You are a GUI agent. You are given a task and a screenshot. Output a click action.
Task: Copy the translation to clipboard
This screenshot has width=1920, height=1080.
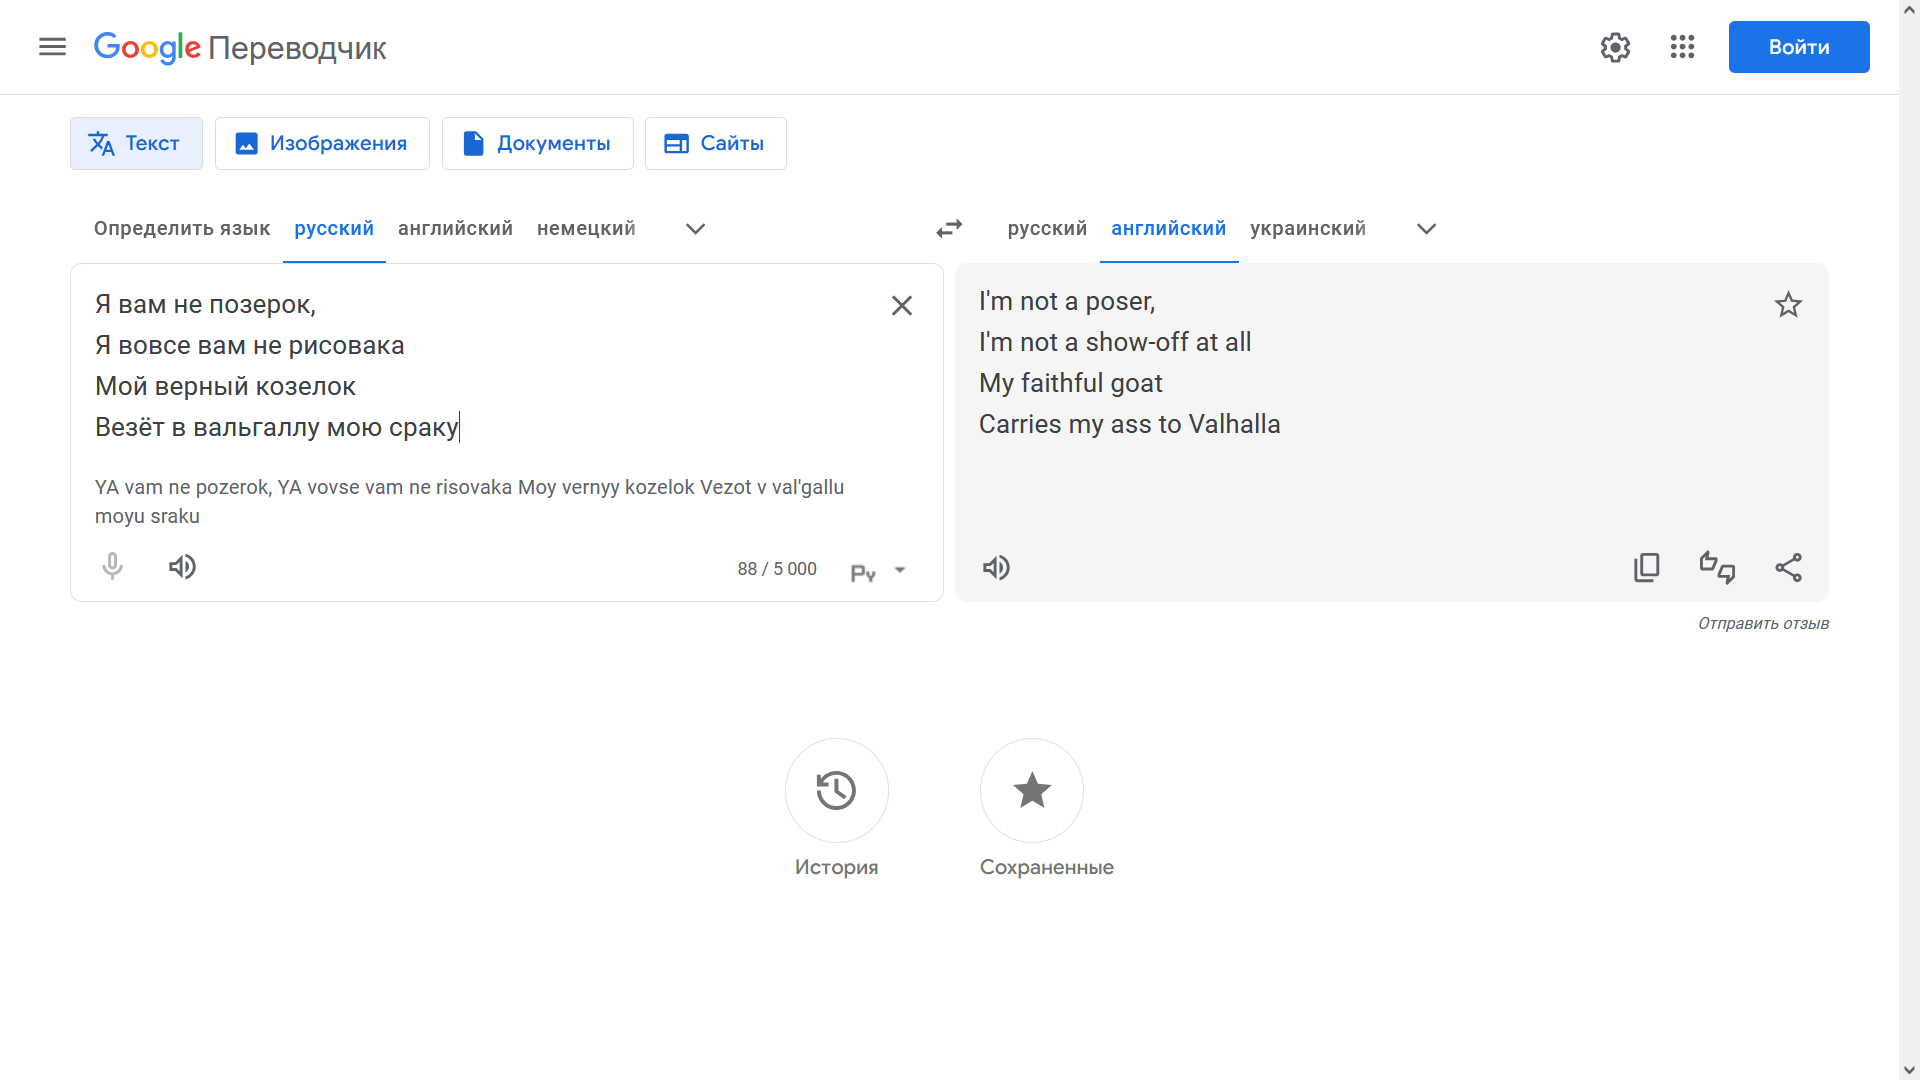1646,568
